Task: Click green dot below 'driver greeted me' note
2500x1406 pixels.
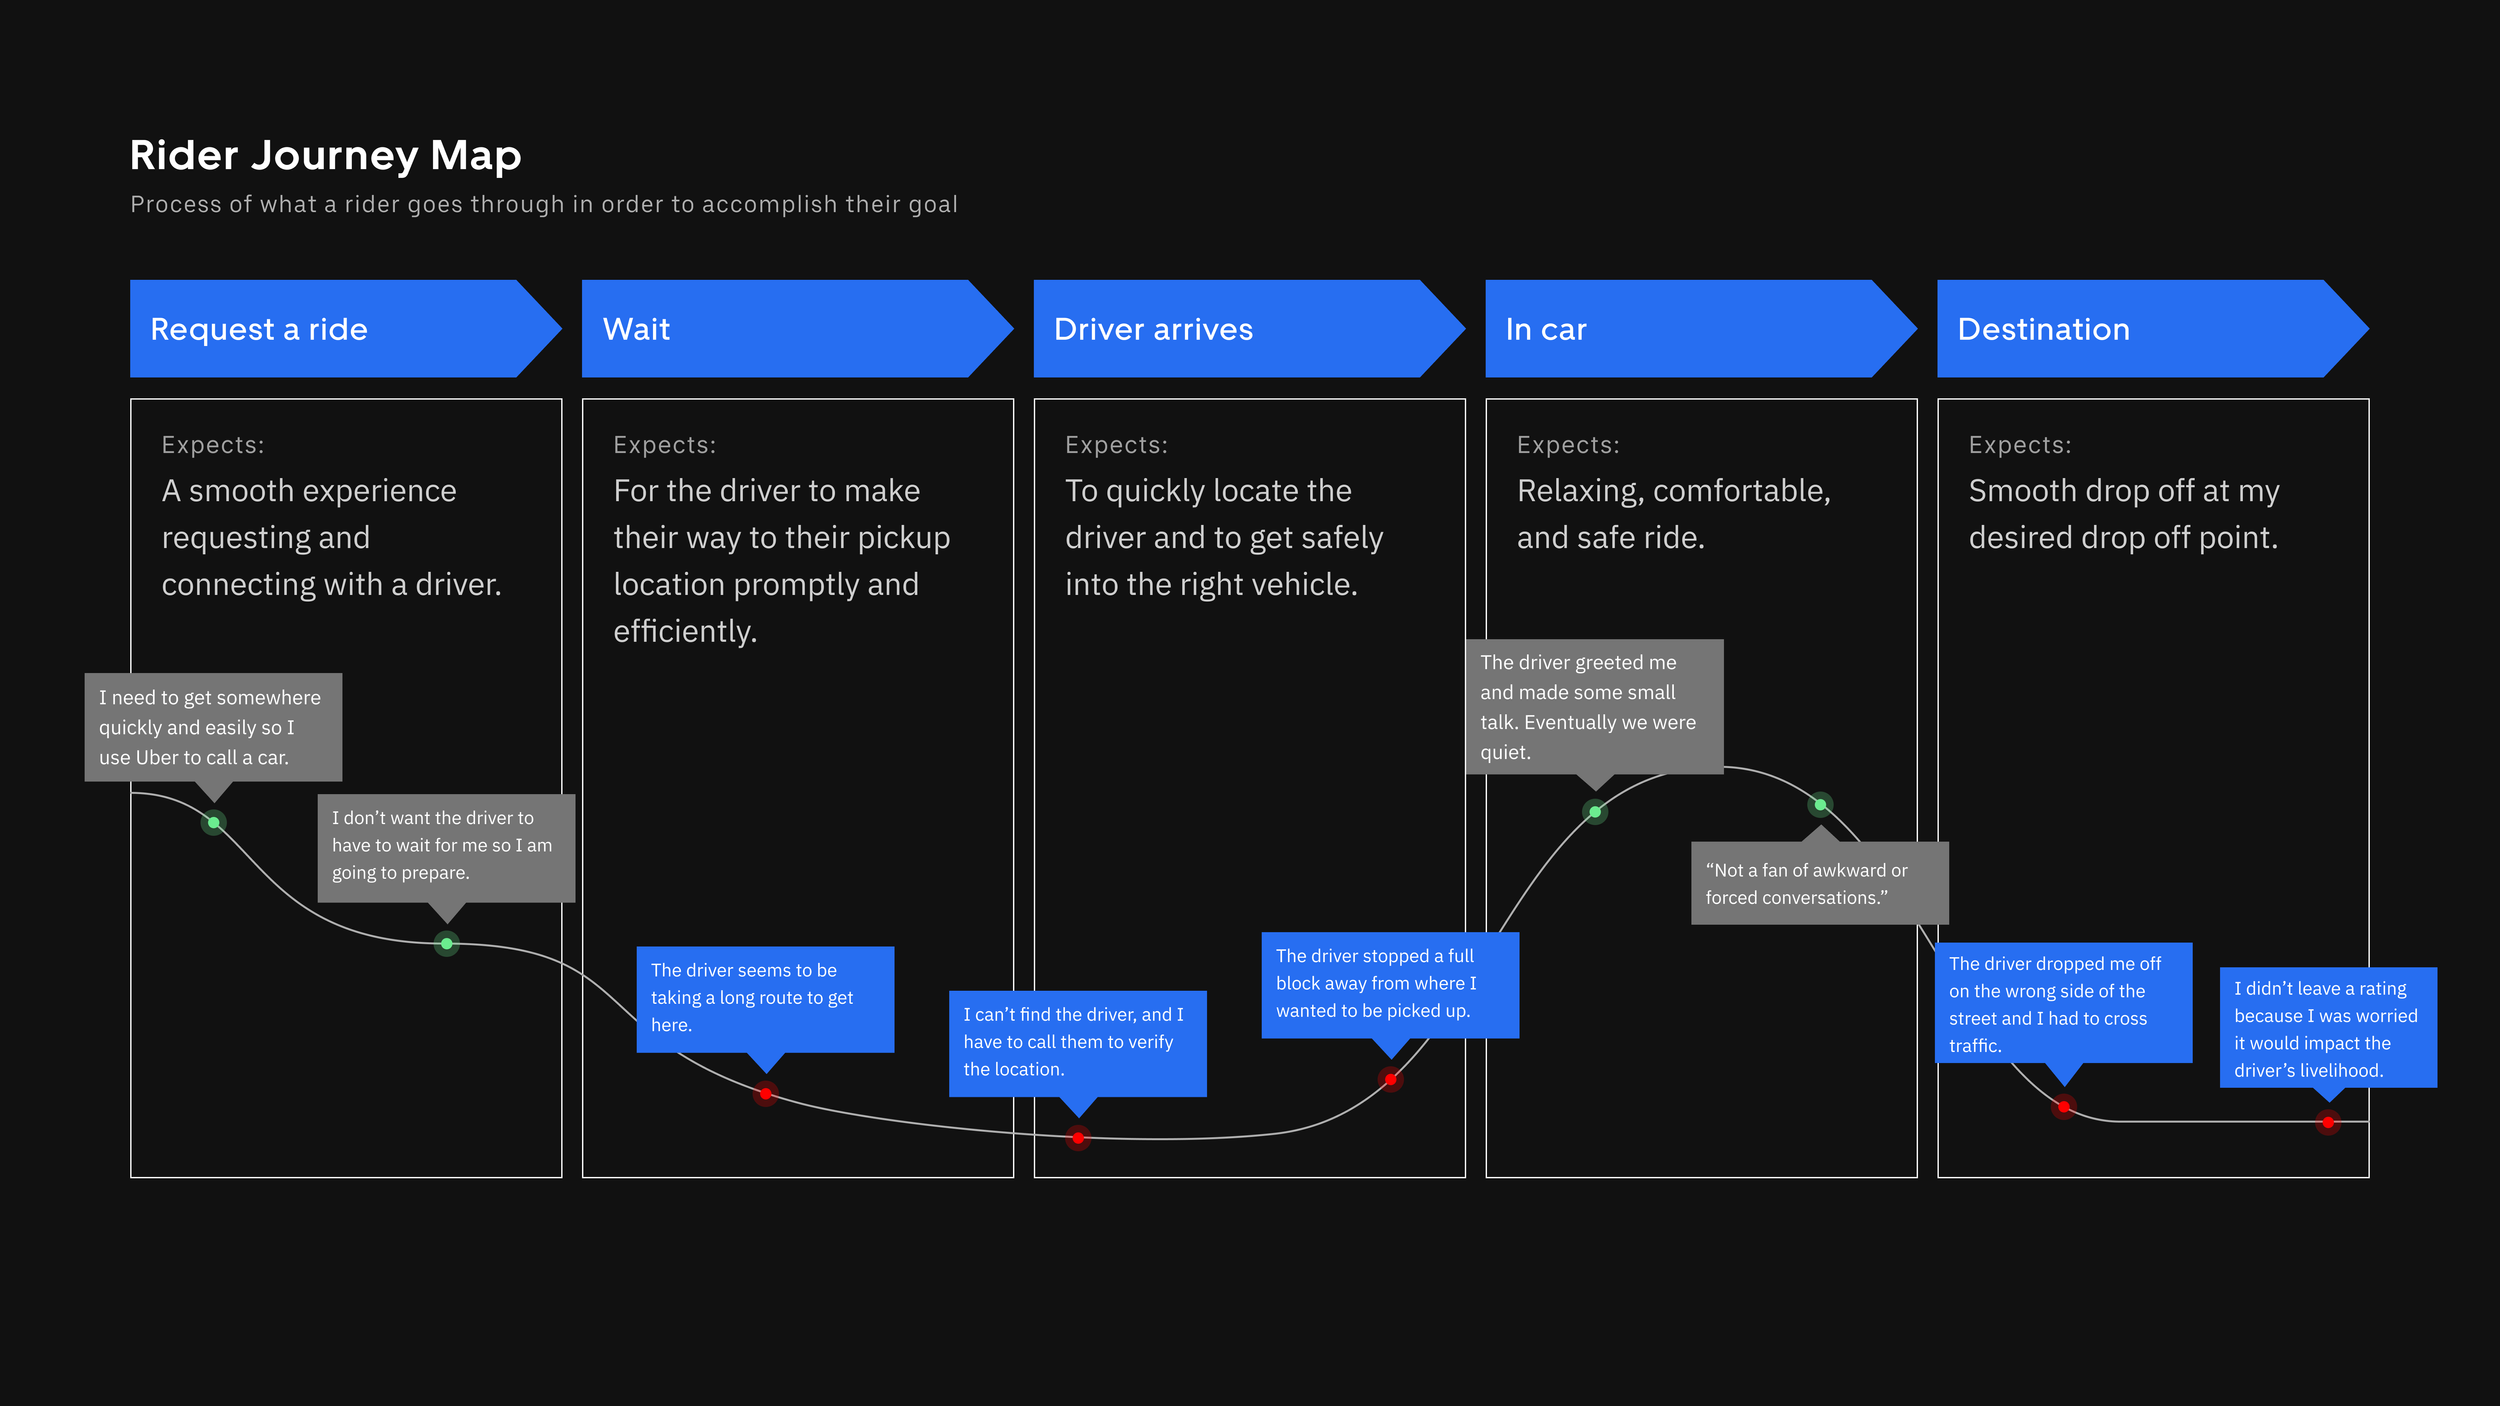Action: tap(1595, 812)
